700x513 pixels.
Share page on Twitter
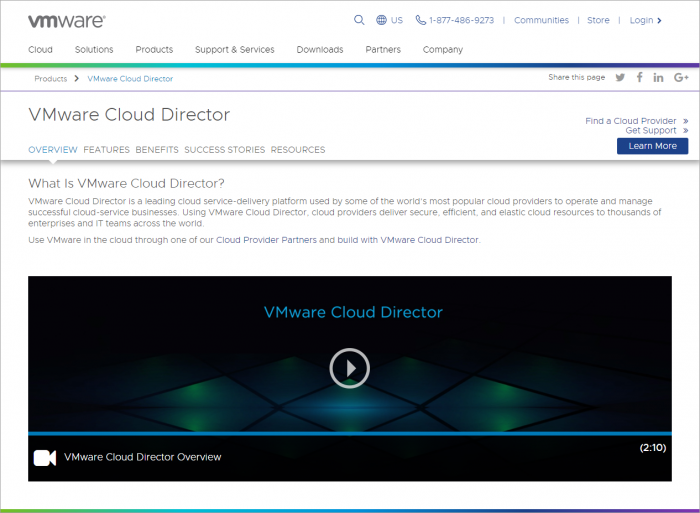pos(620,78)
